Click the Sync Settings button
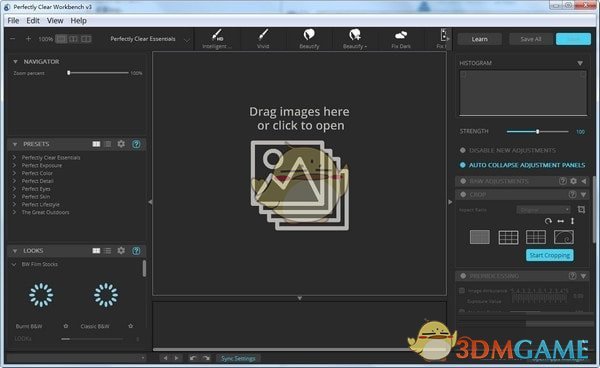 click(x=238, y=358)
